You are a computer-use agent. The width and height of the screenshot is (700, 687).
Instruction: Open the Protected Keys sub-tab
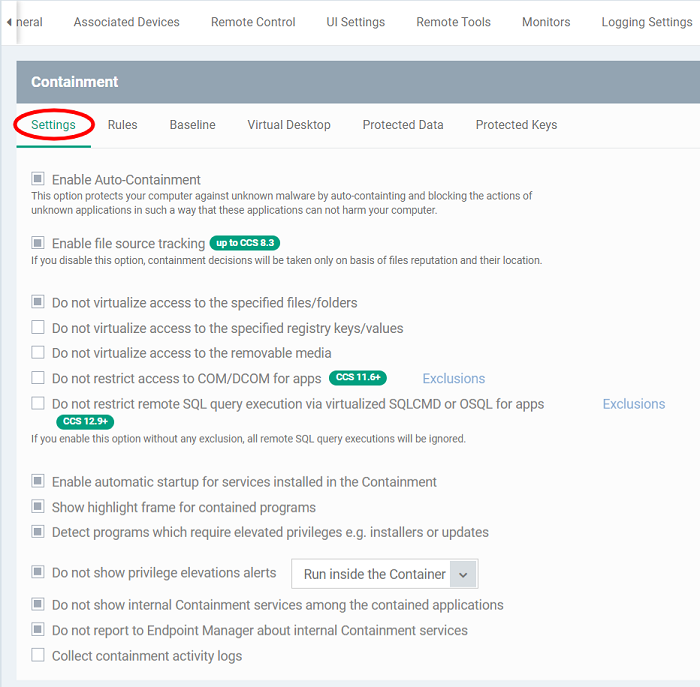pos(516,125)
